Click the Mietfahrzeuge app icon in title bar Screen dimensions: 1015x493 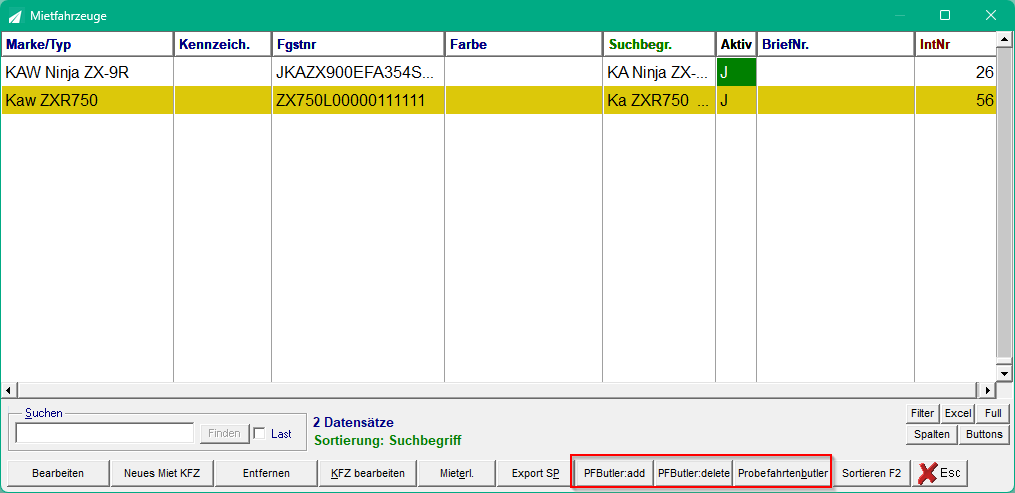pyautogui.click(x=15, y=16)
